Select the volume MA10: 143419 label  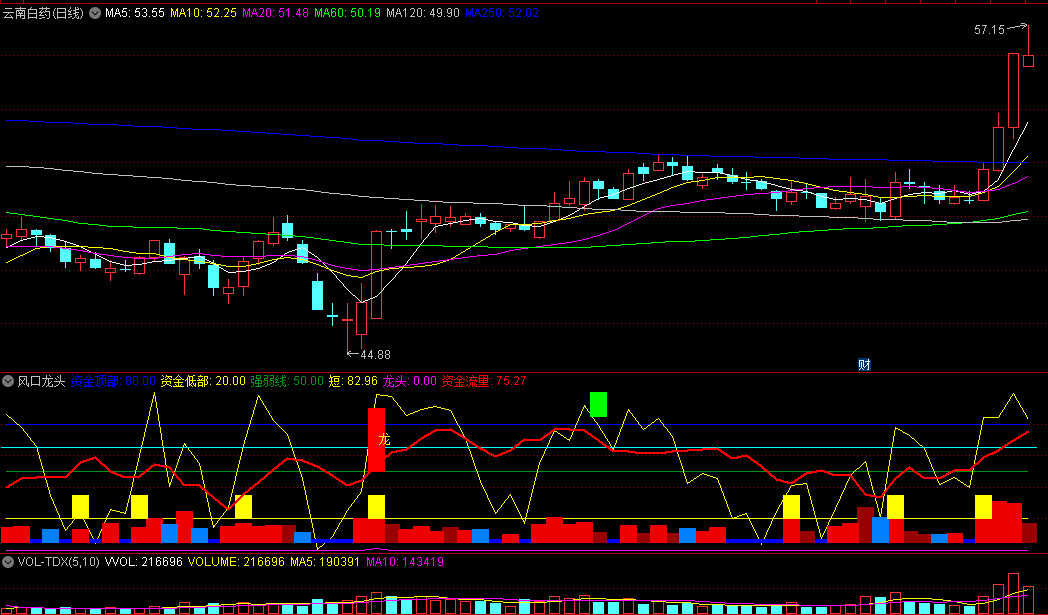click(405, 562)
